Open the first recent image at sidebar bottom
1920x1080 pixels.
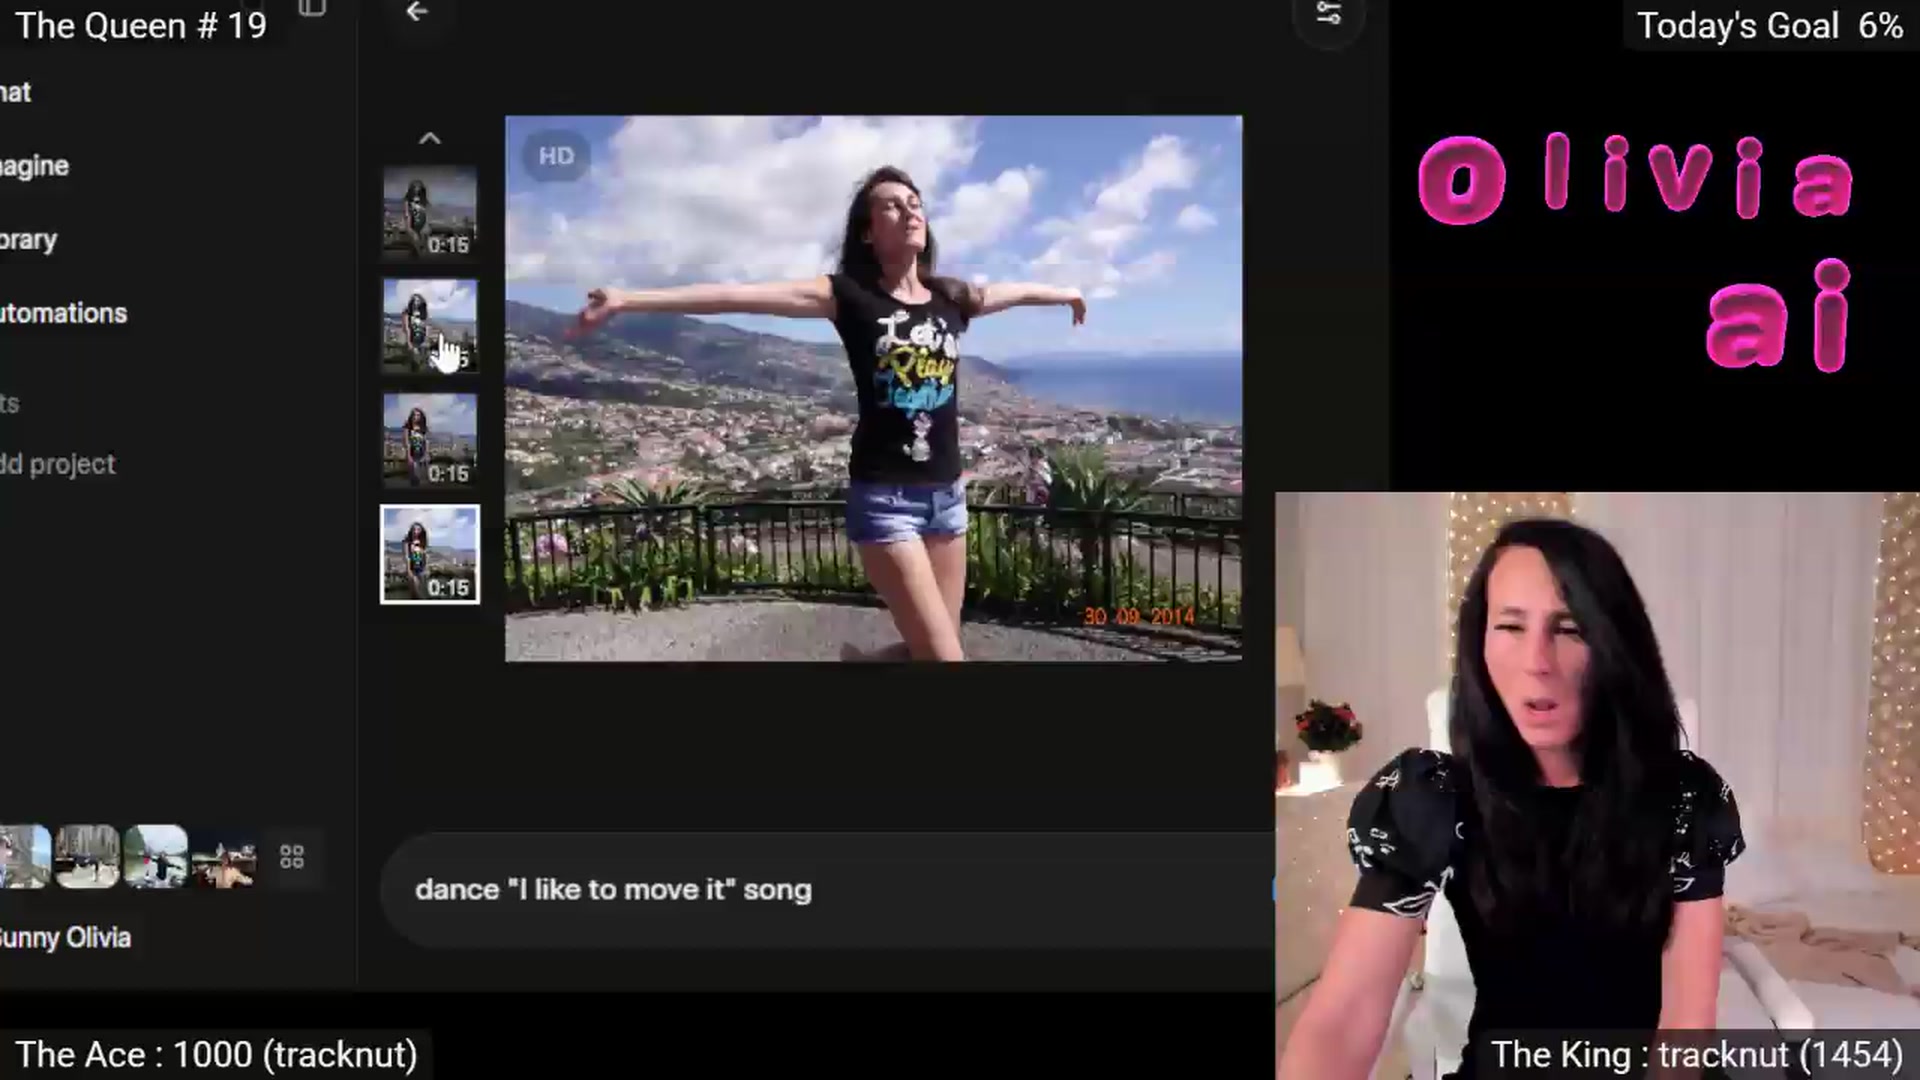click(x=25, y=857)
